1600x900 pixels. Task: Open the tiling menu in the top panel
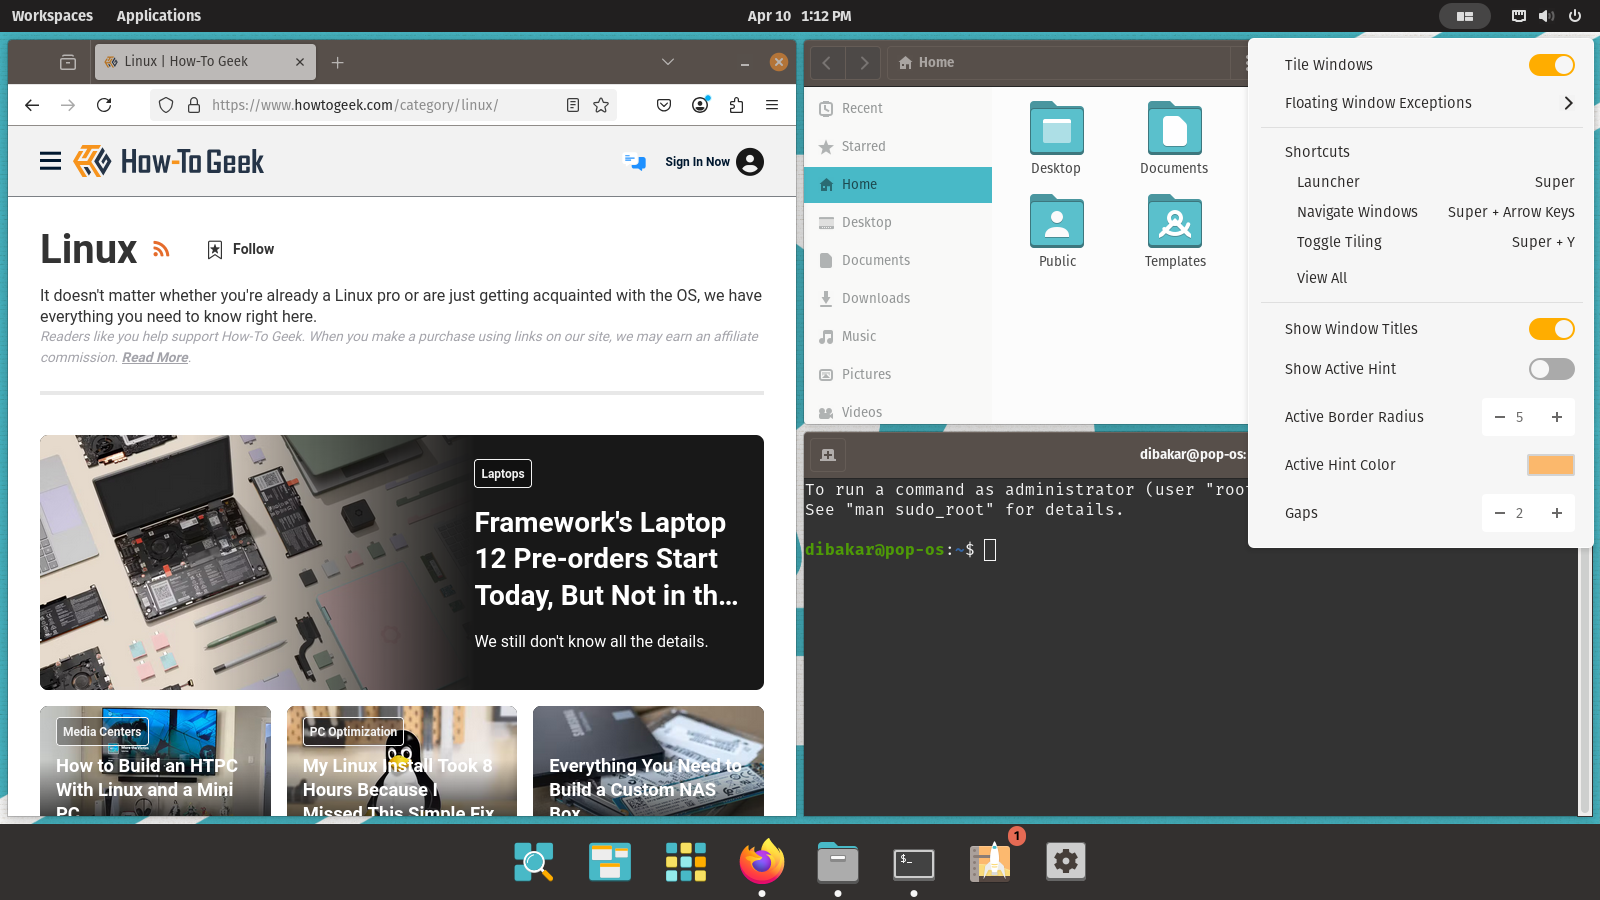1465,16
